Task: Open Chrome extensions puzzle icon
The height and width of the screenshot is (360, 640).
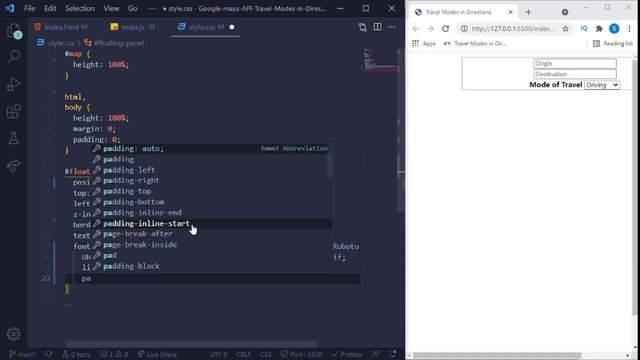Action: point(599,29)
